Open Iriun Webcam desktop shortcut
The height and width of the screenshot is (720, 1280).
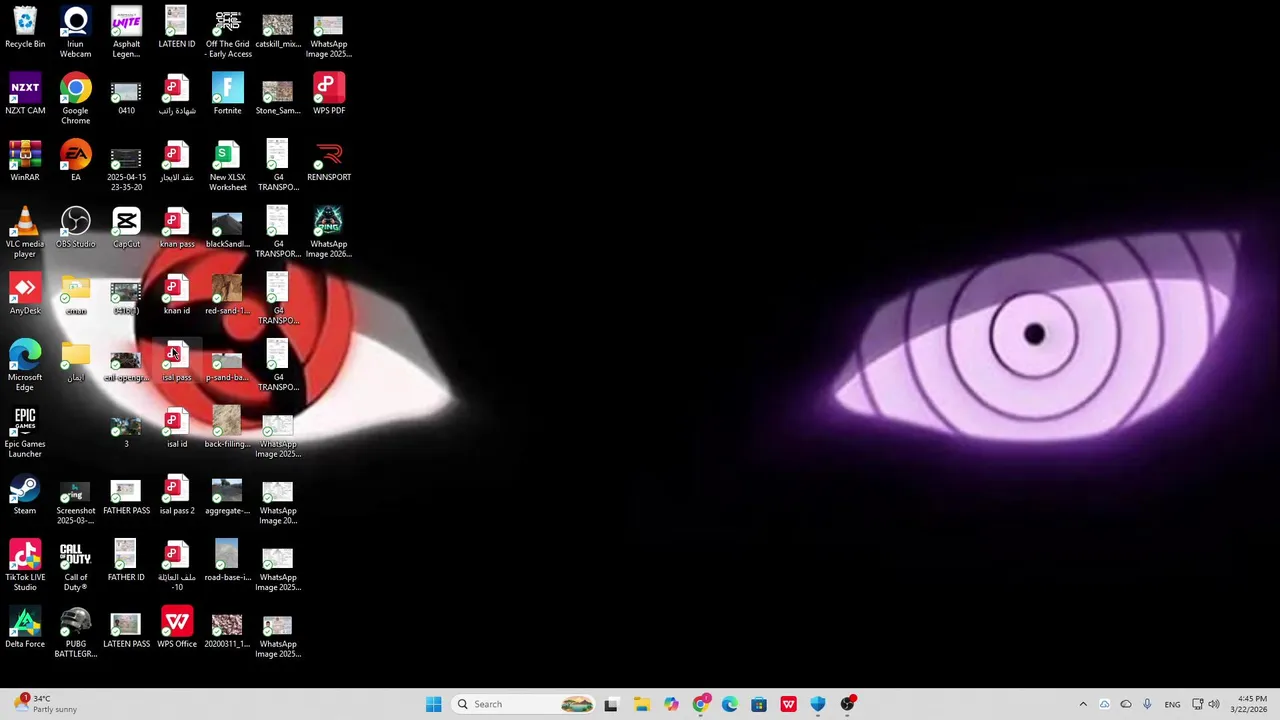[75, 32]
